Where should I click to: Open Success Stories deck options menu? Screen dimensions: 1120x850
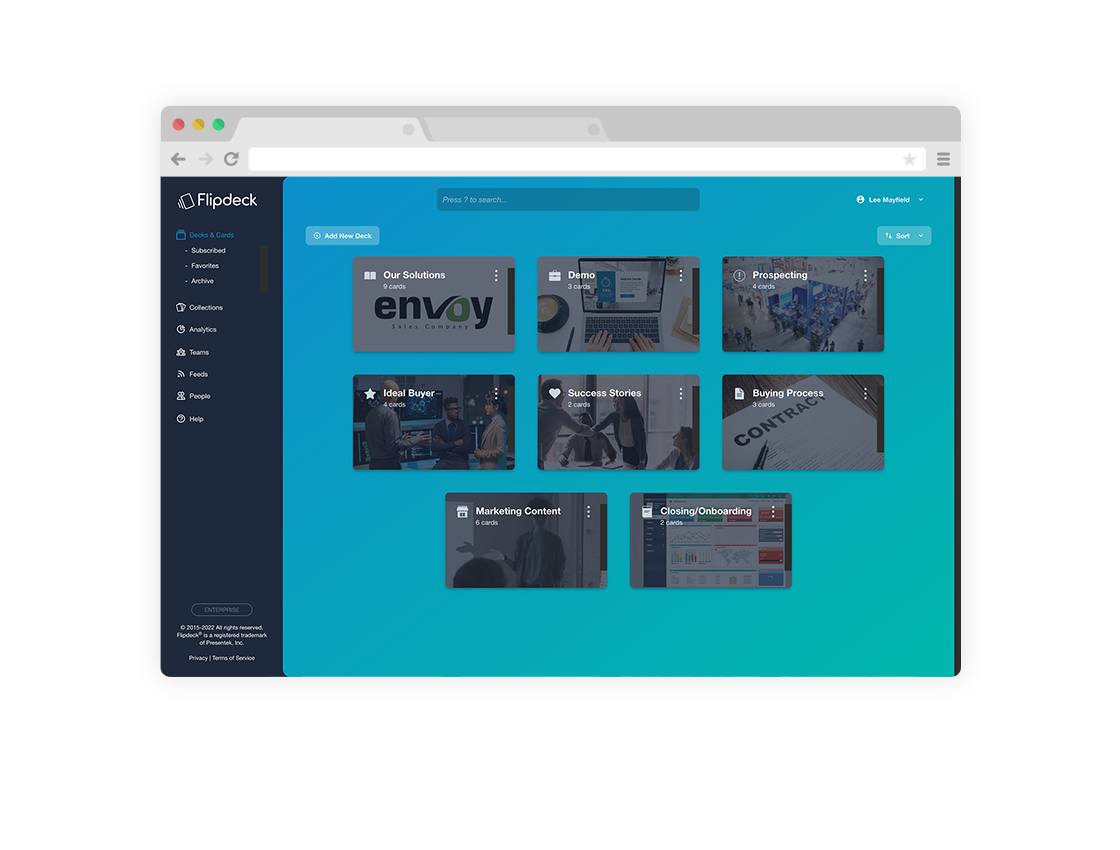point(681,394)
